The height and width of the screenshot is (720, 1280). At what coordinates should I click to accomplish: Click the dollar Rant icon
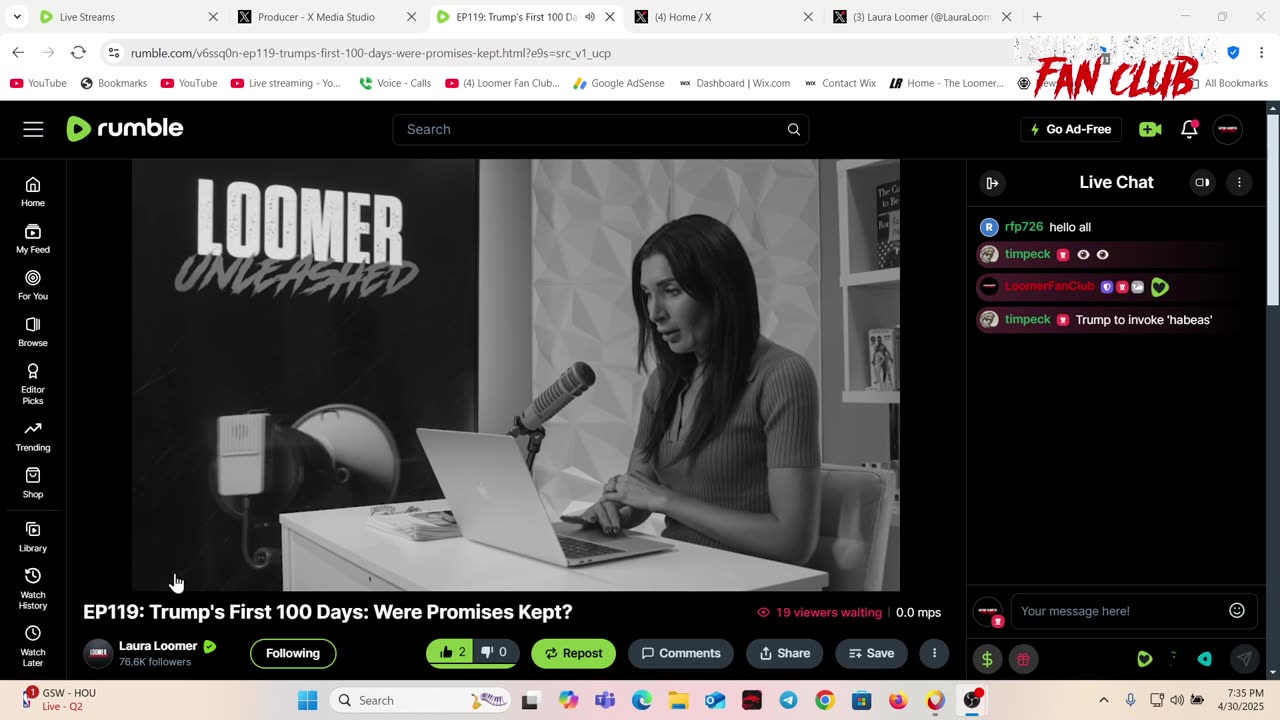988,659
